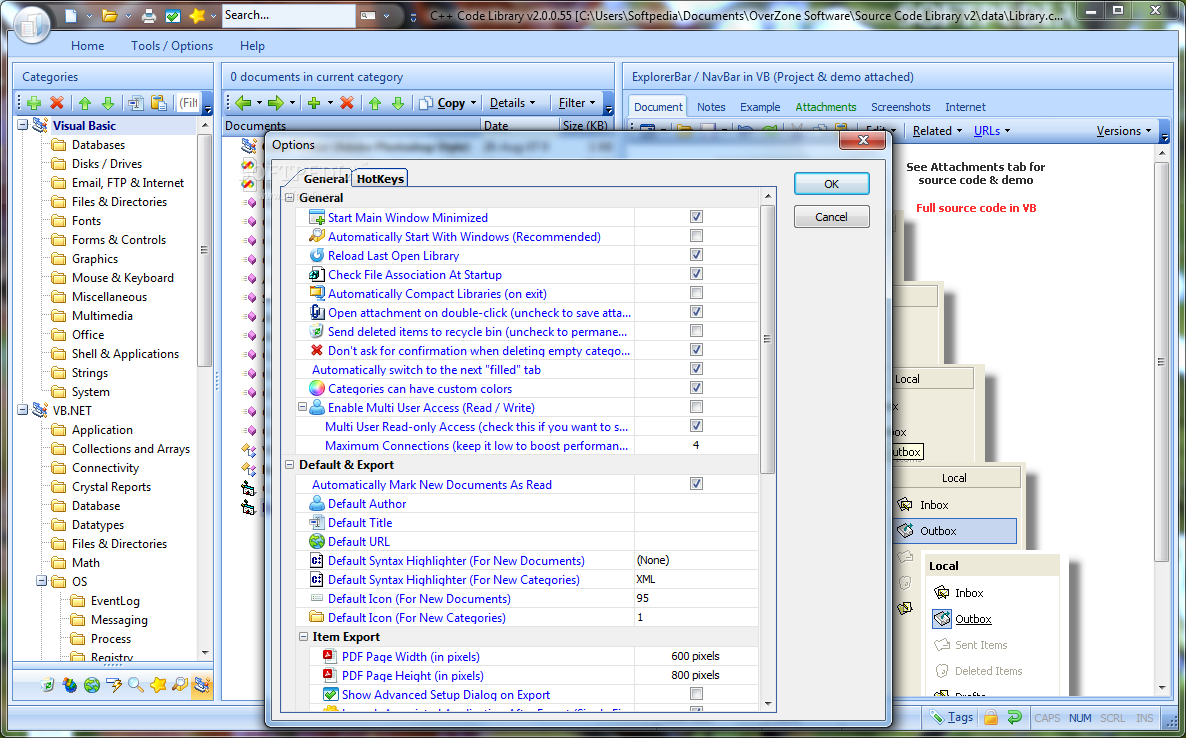Click the Tags button in status bar
The image size is (1186, 738).
click(951, 718)
